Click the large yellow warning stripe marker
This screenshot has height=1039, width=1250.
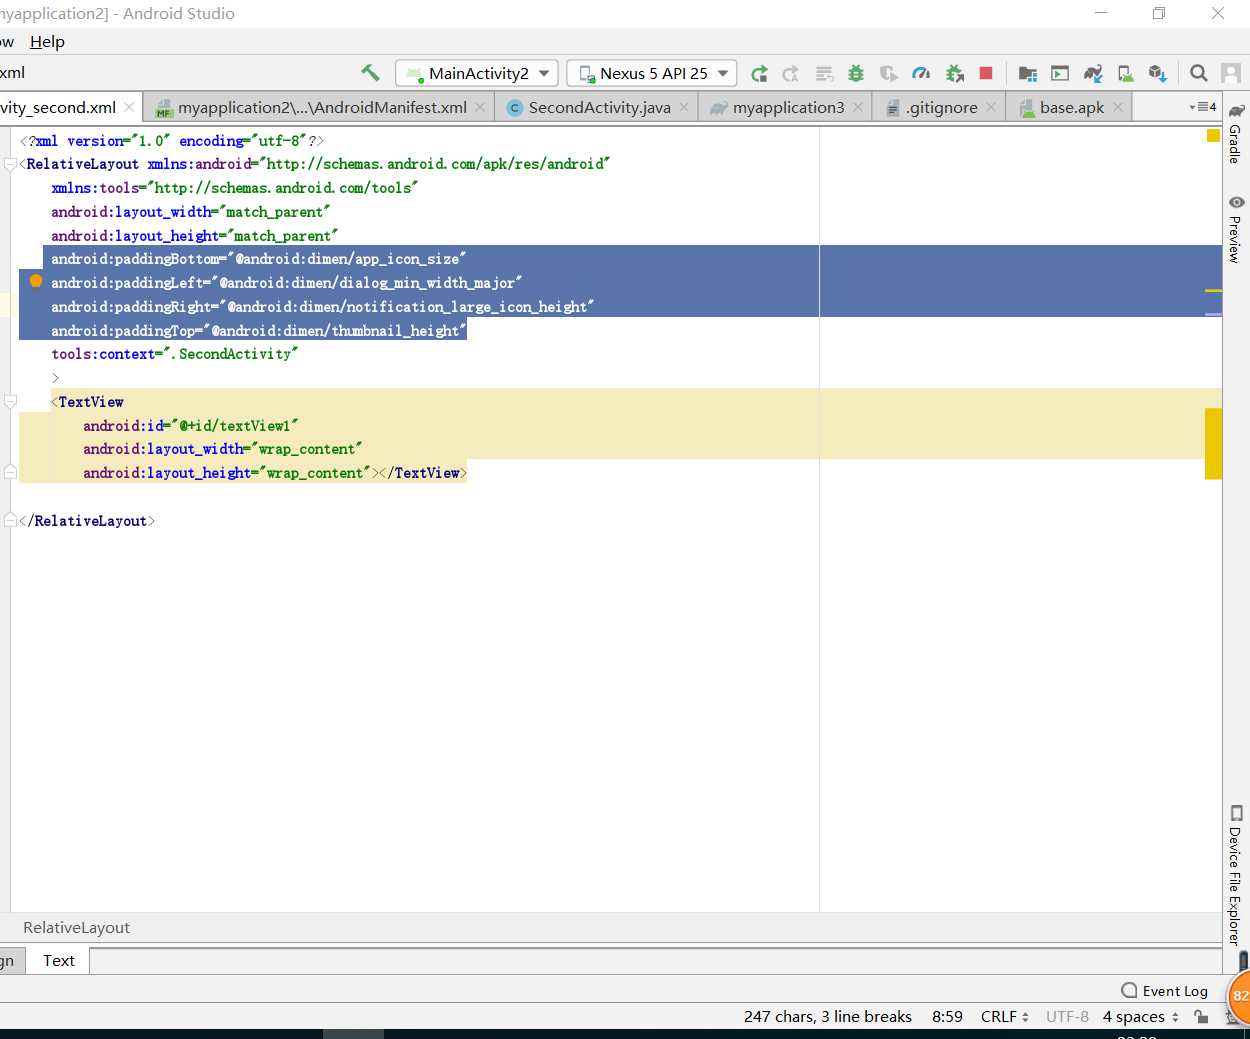click(1213, 443)
